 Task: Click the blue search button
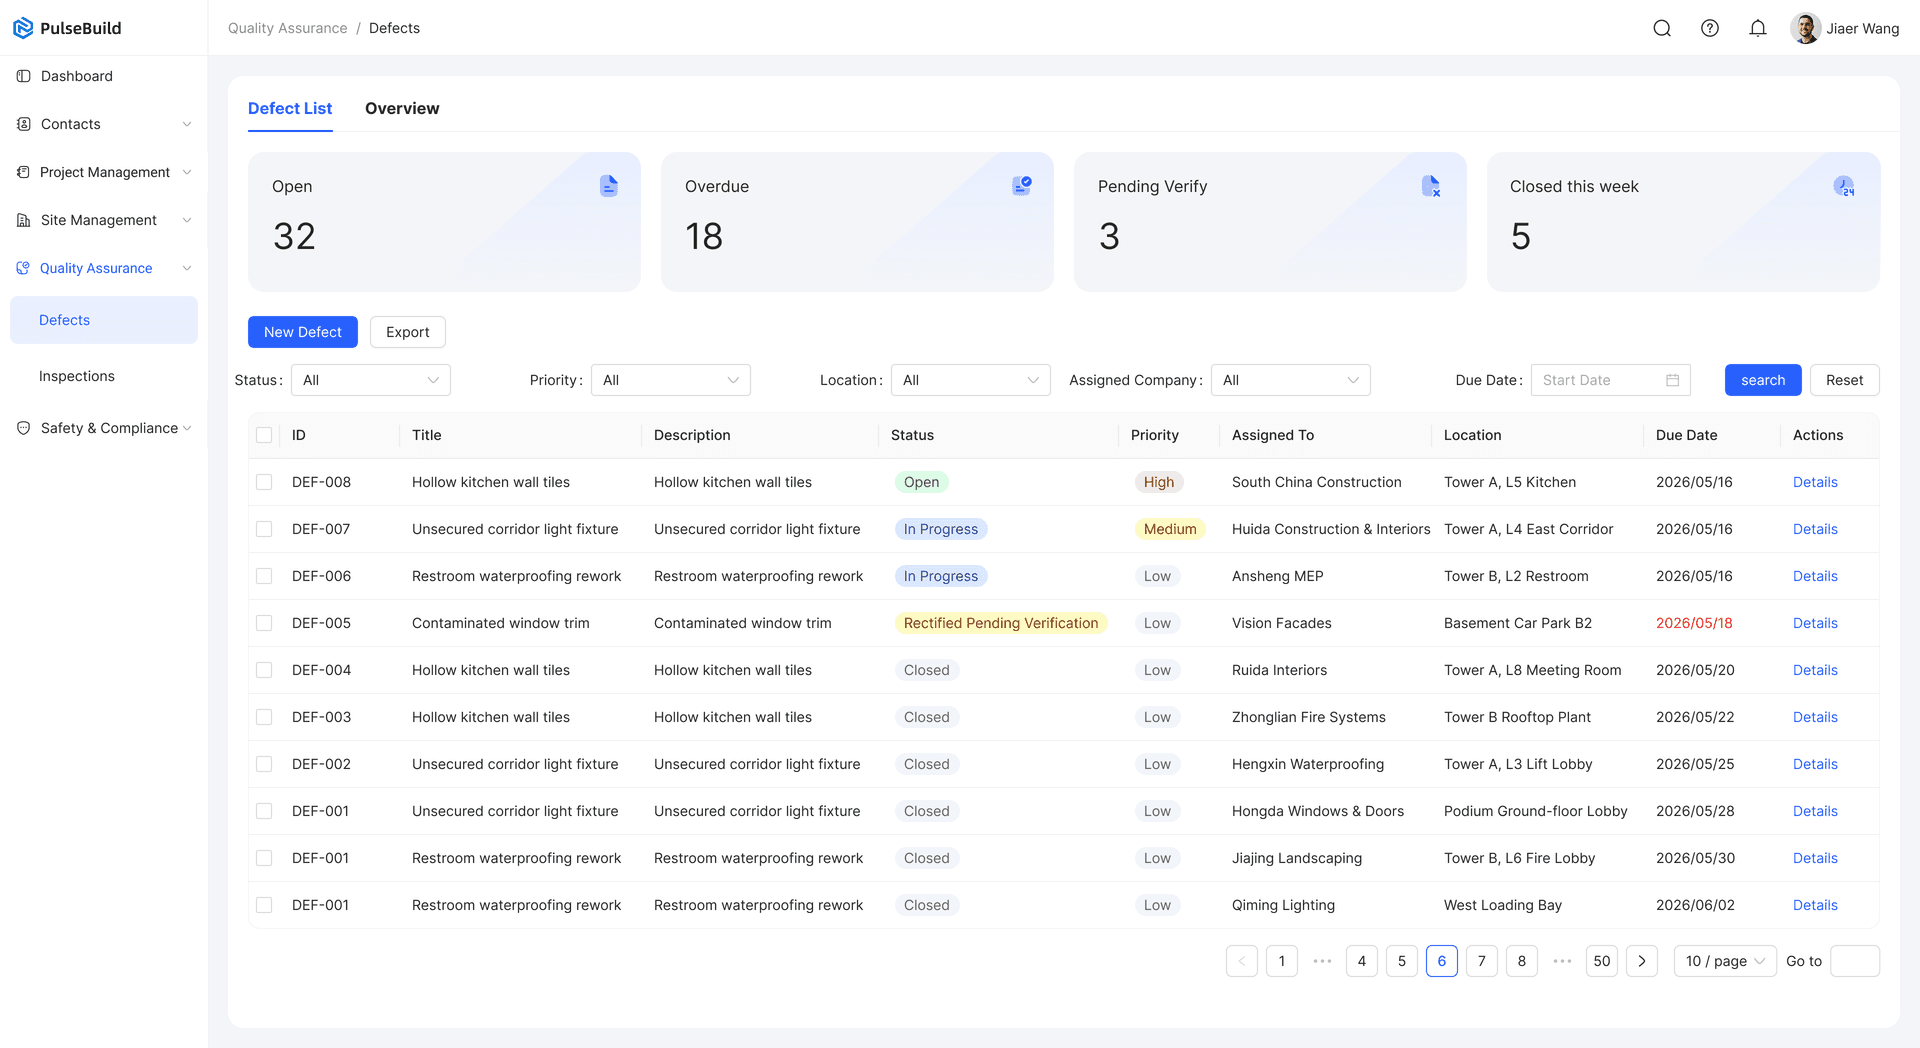pos(1763,380)
